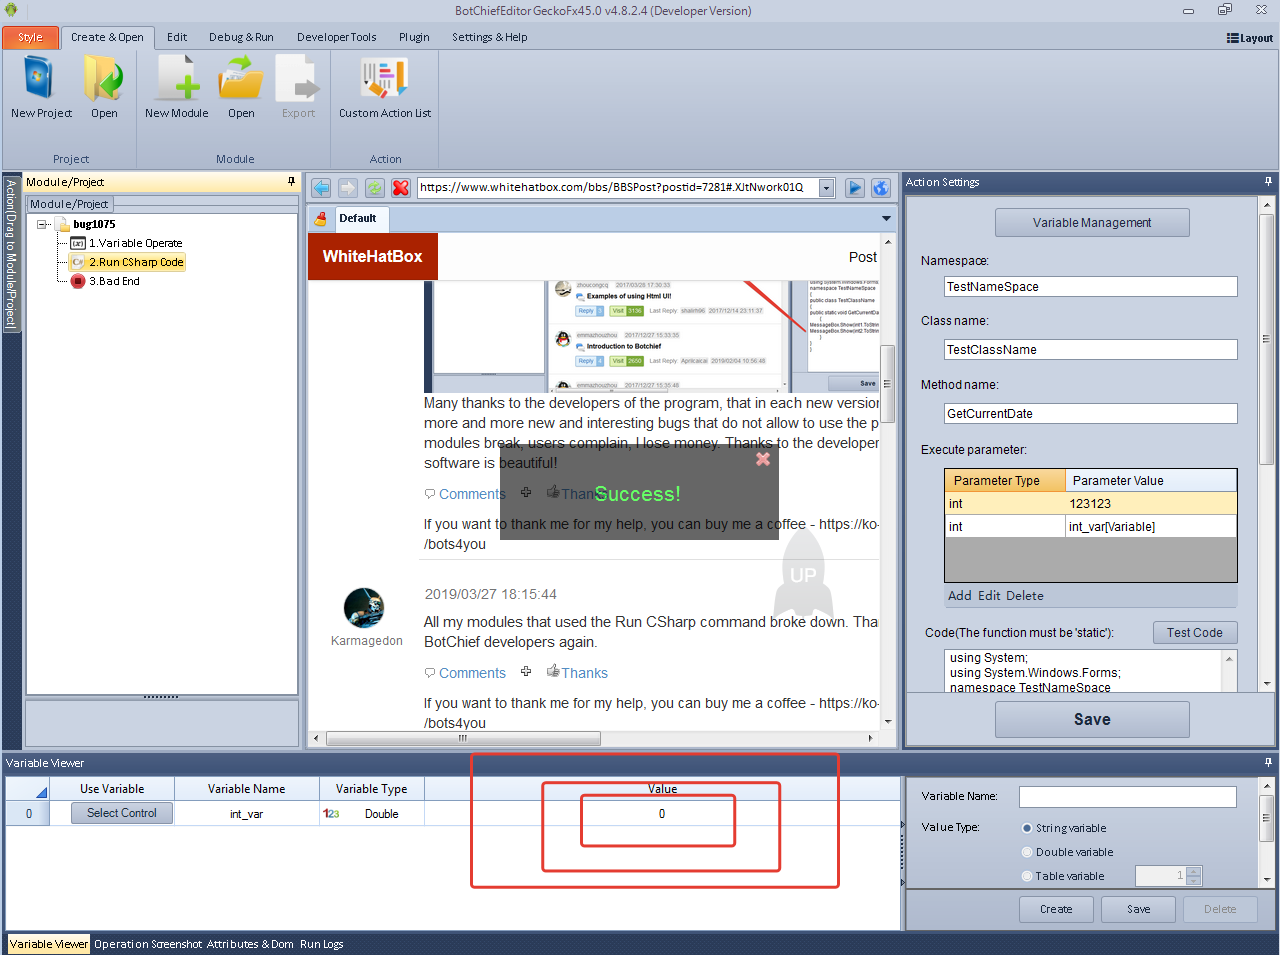Switch to the Debug & Run ribbon tab
1280x955 pixels.
coord(241,37)
